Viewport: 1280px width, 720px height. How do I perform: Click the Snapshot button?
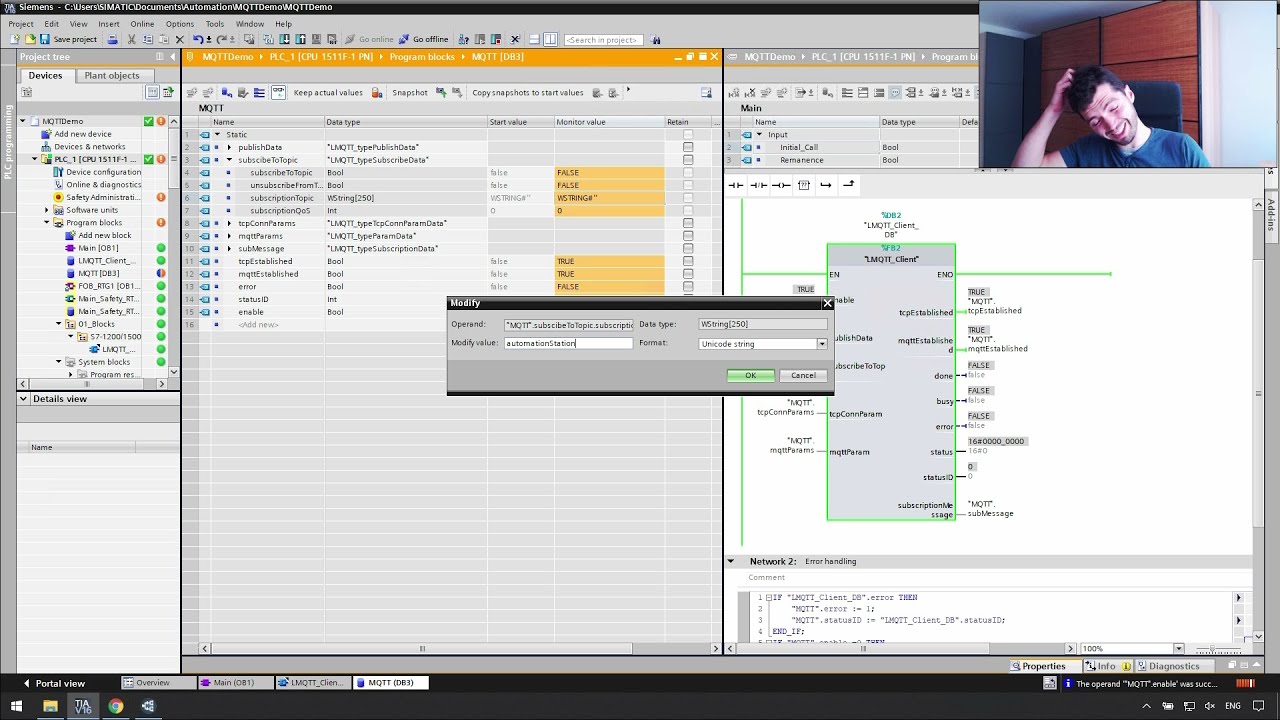409,92
